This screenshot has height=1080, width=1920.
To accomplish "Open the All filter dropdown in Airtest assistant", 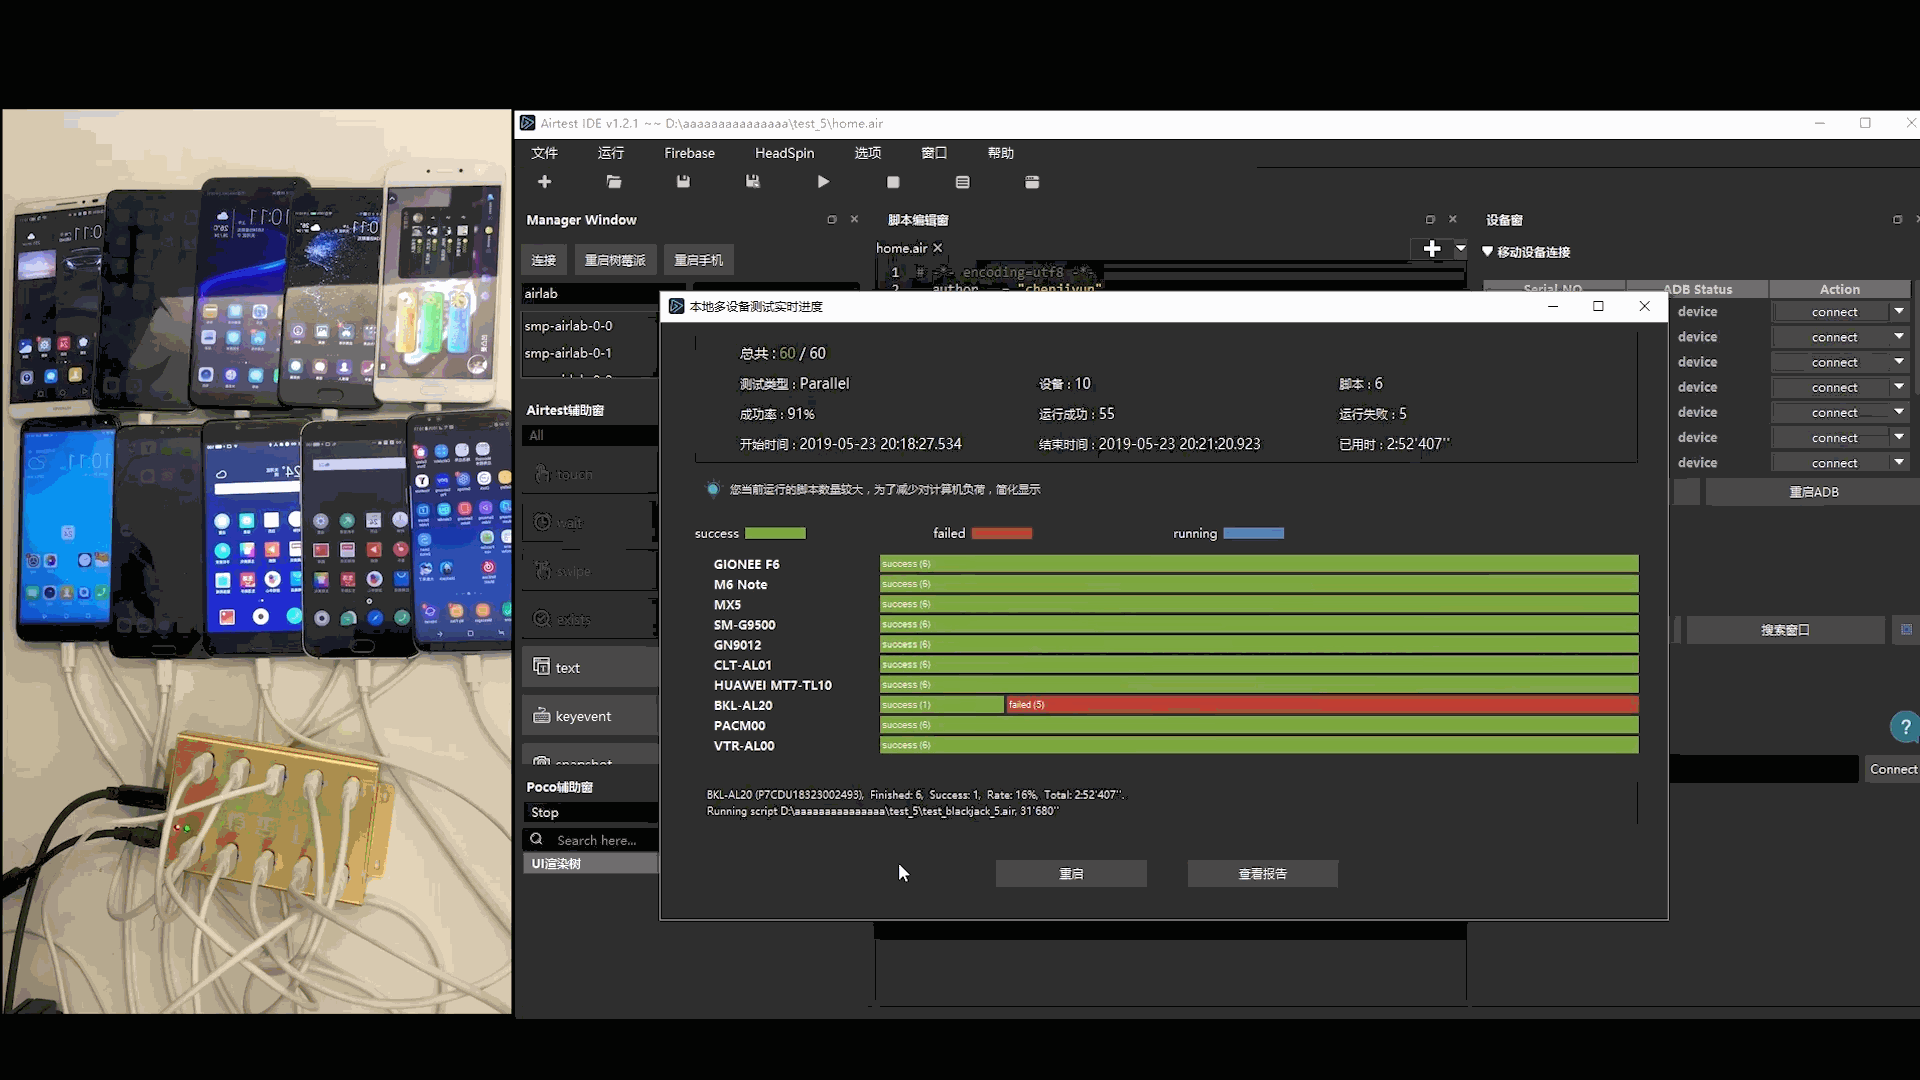I will [590, 435].
